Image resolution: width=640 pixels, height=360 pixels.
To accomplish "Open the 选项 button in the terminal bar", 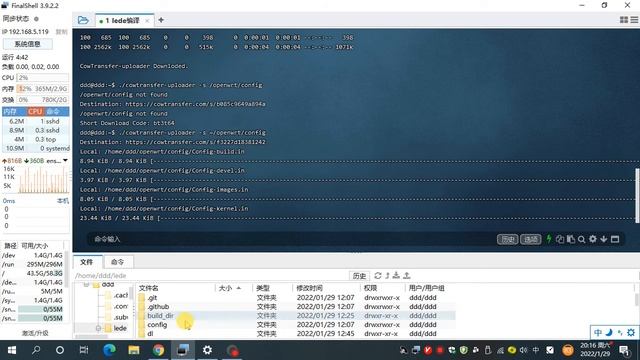I will pyautogui.click(x=531, y=239).
